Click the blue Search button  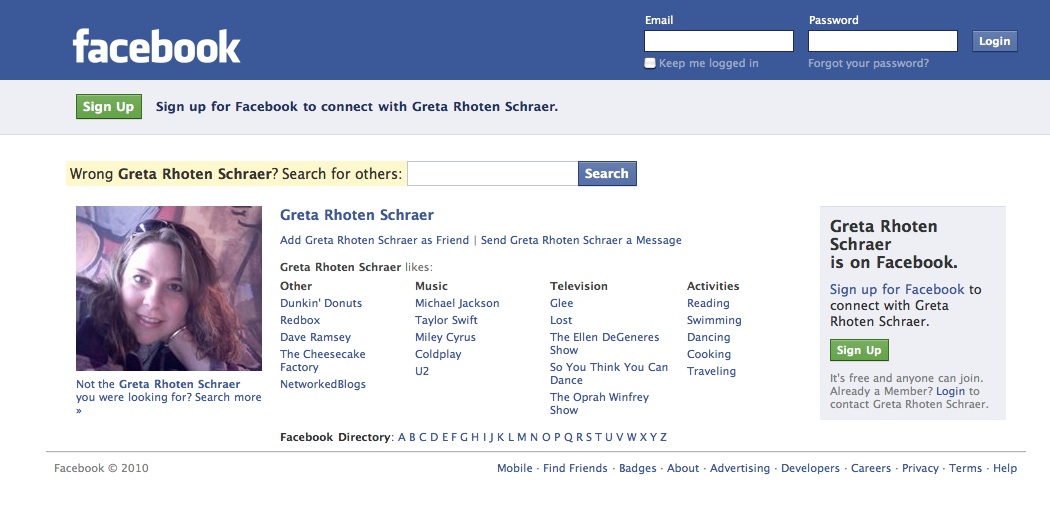click(607, 173)
